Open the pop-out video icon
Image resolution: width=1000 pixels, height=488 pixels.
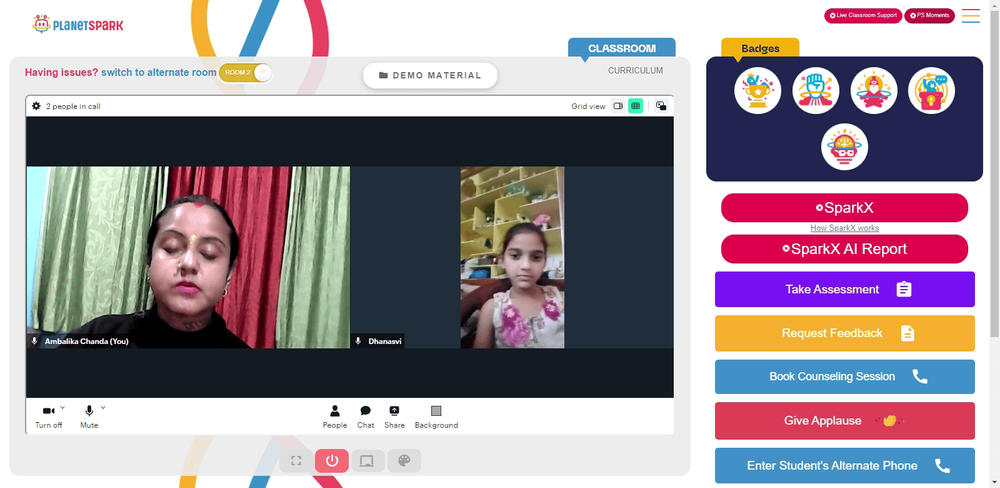(x=661, y=106)
